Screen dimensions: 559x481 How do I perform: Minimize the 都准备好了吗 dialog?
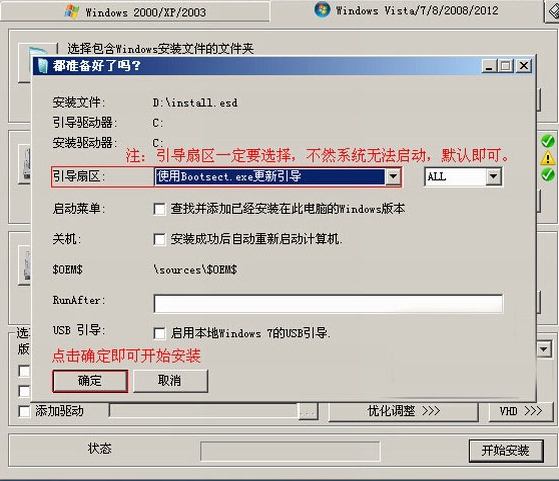point(489,66)
